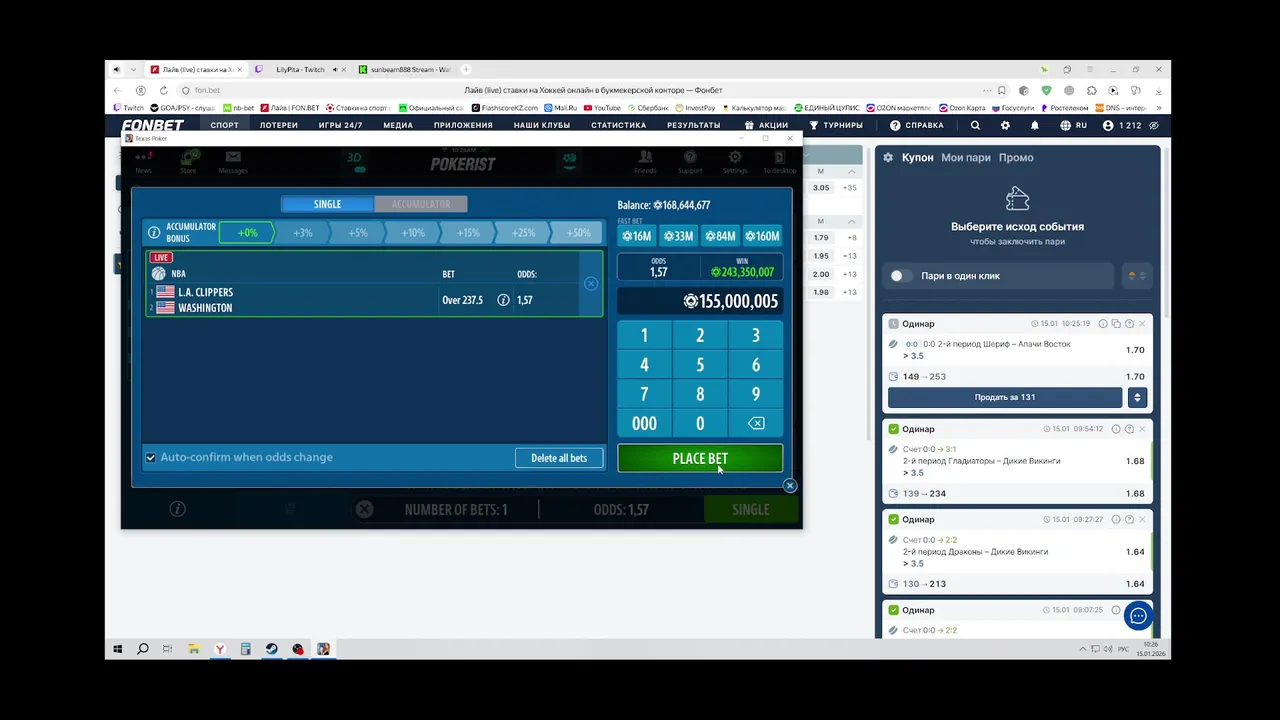Switch to the LilyPita - Twitch browser tab
1280x720 pixels.
coord(300,70)
